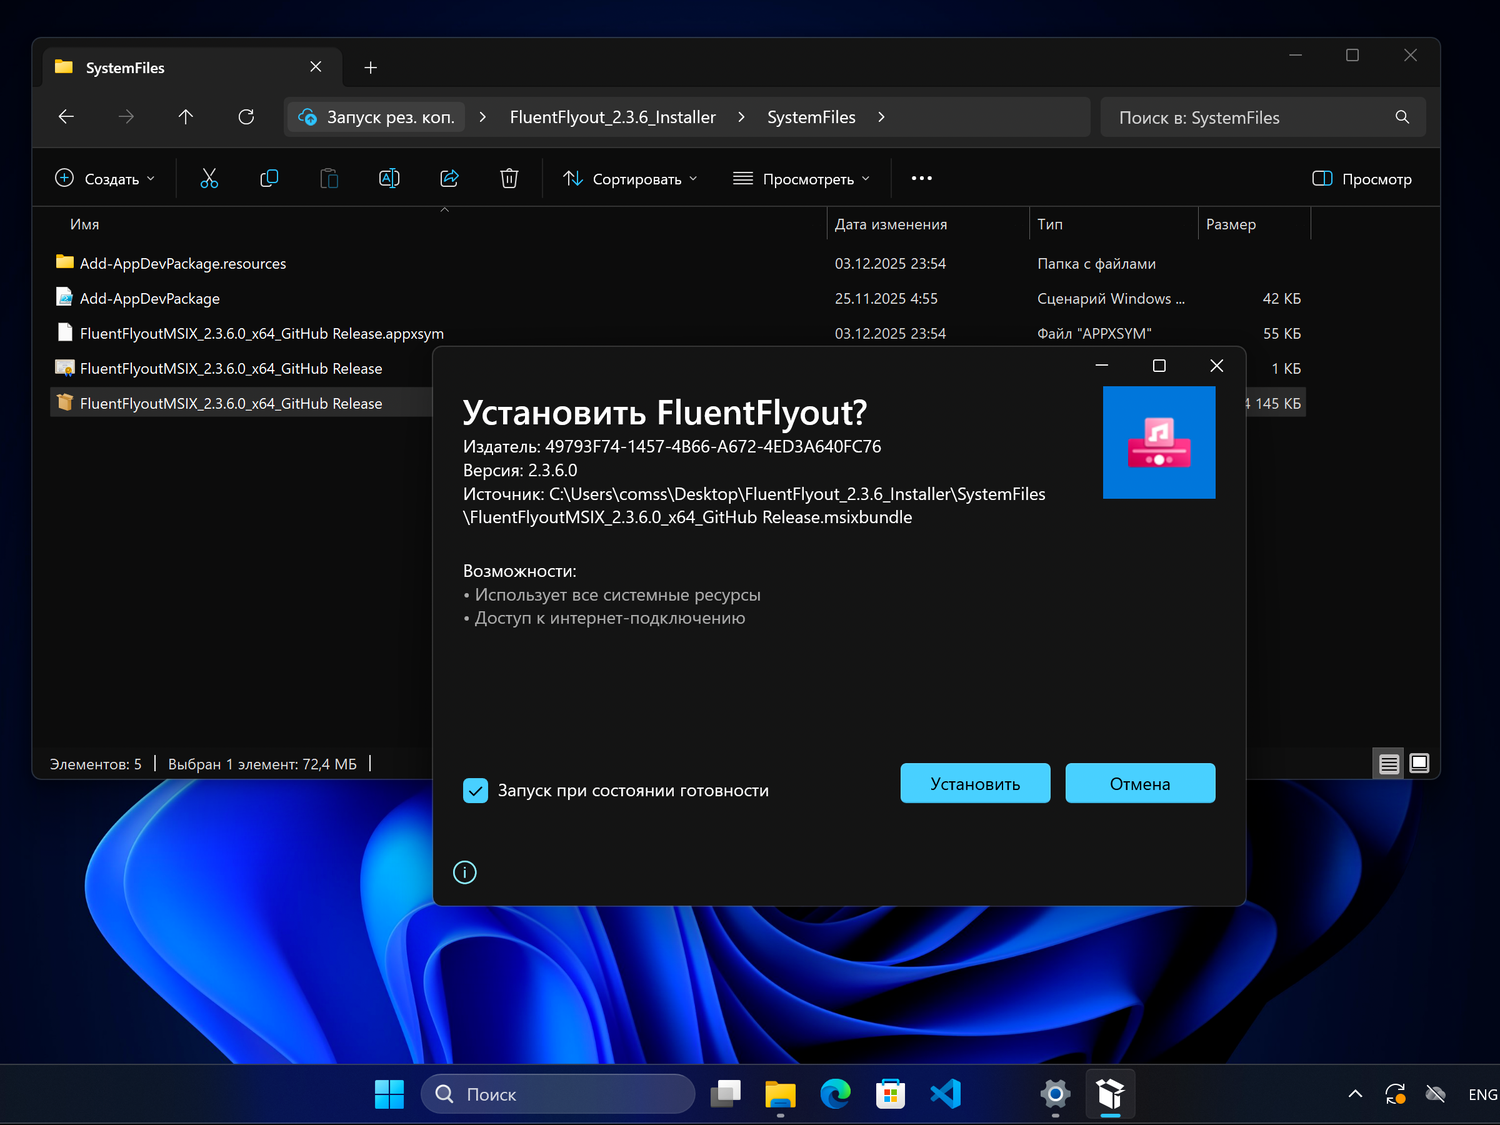Open the Windows Start menu
The height and width of the screenshot is (1125, 1500).
pos(389,1094)
